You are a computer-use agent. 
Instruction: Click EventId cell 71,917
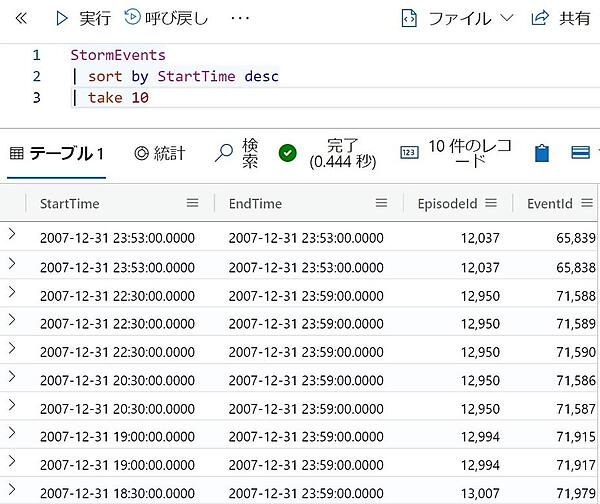click(x=576, y=465)
